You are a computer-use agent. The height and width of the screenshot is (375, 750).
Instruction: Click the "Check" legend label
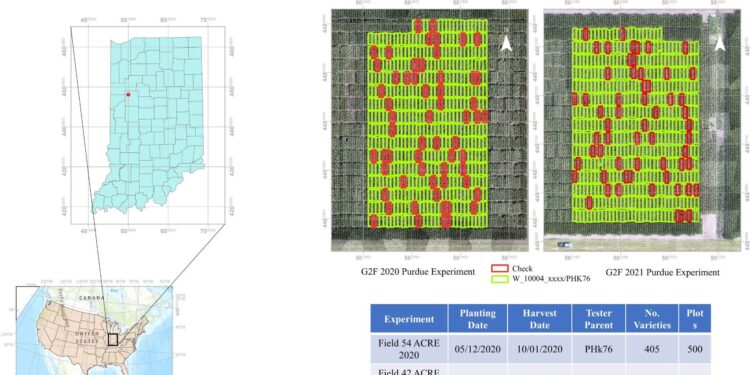coord(522,269)
